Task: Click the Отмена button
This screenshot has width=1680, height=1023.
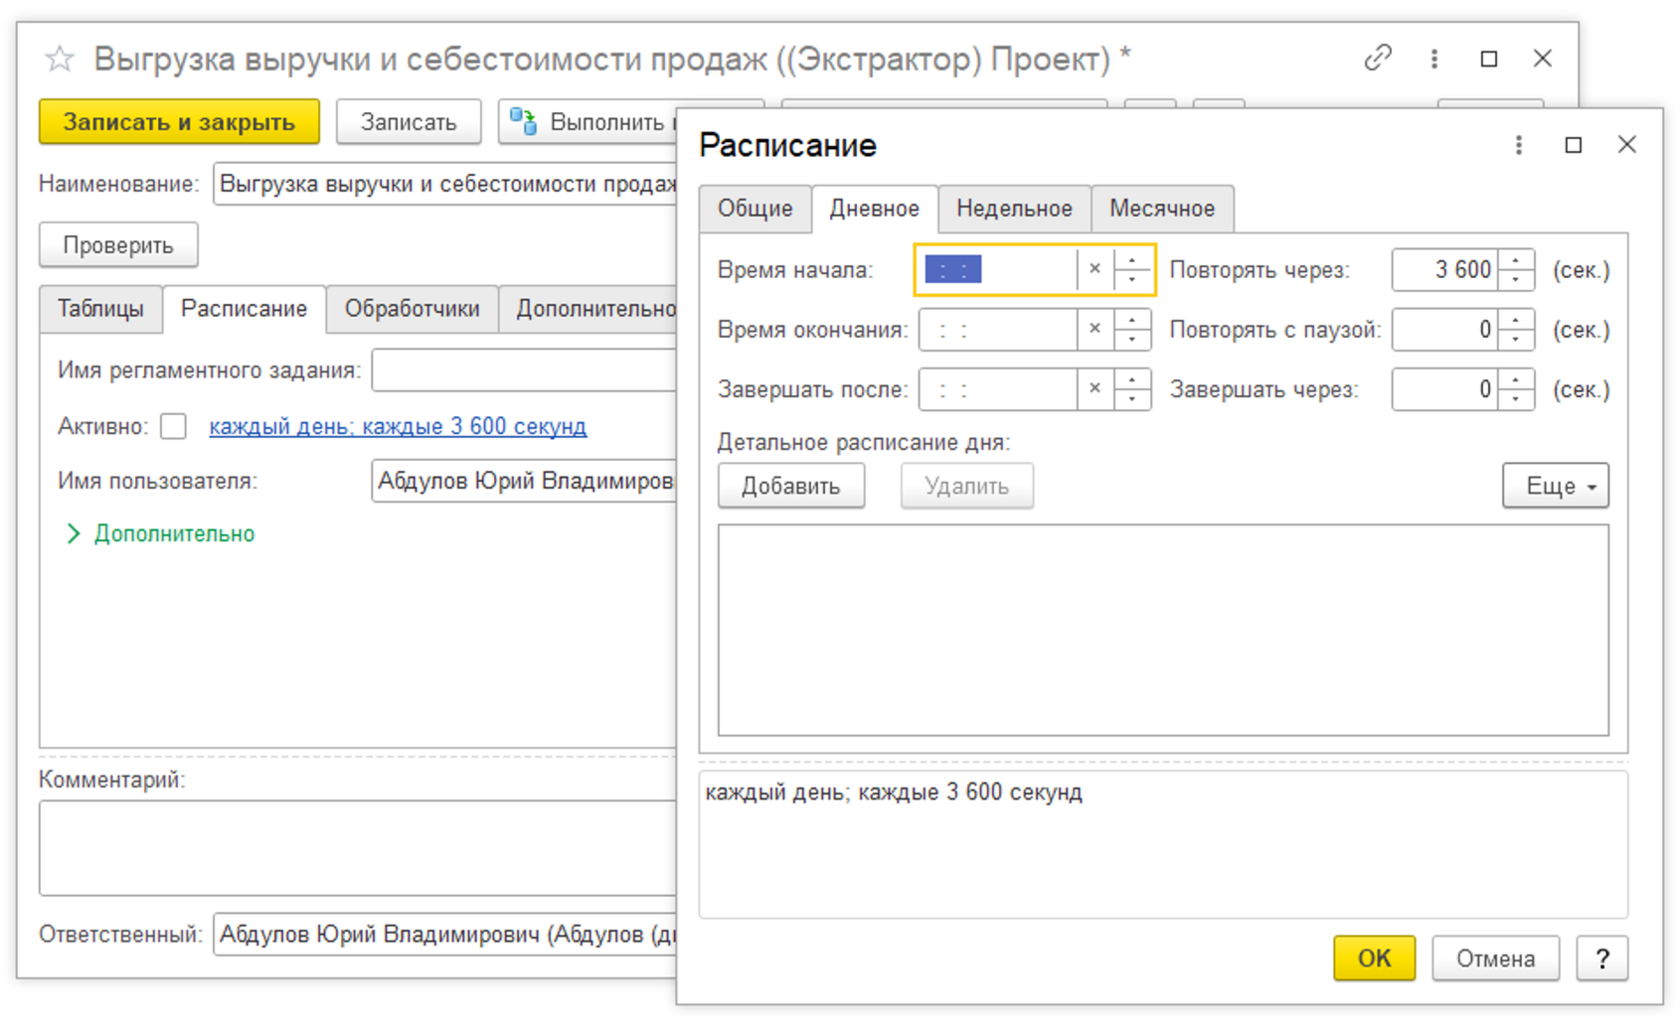Action: tap(1495, 958)
